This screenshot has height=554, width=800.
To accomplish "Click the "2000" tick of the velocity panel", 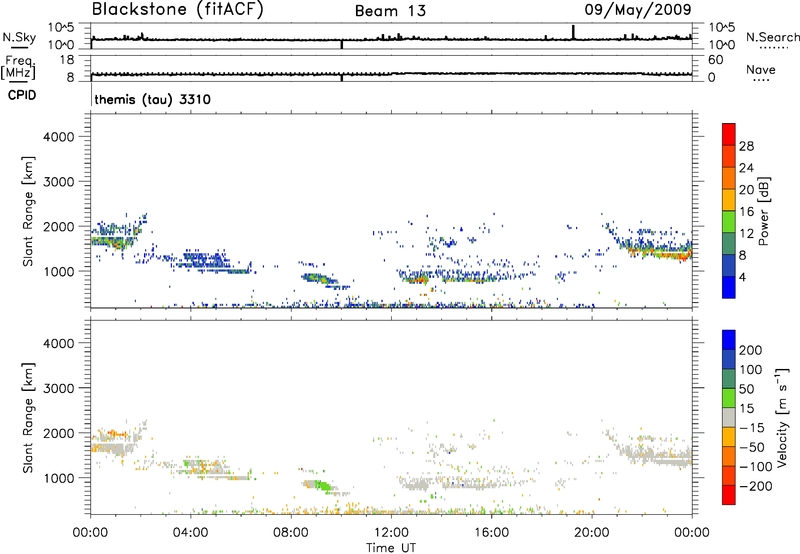I will 59,433.
